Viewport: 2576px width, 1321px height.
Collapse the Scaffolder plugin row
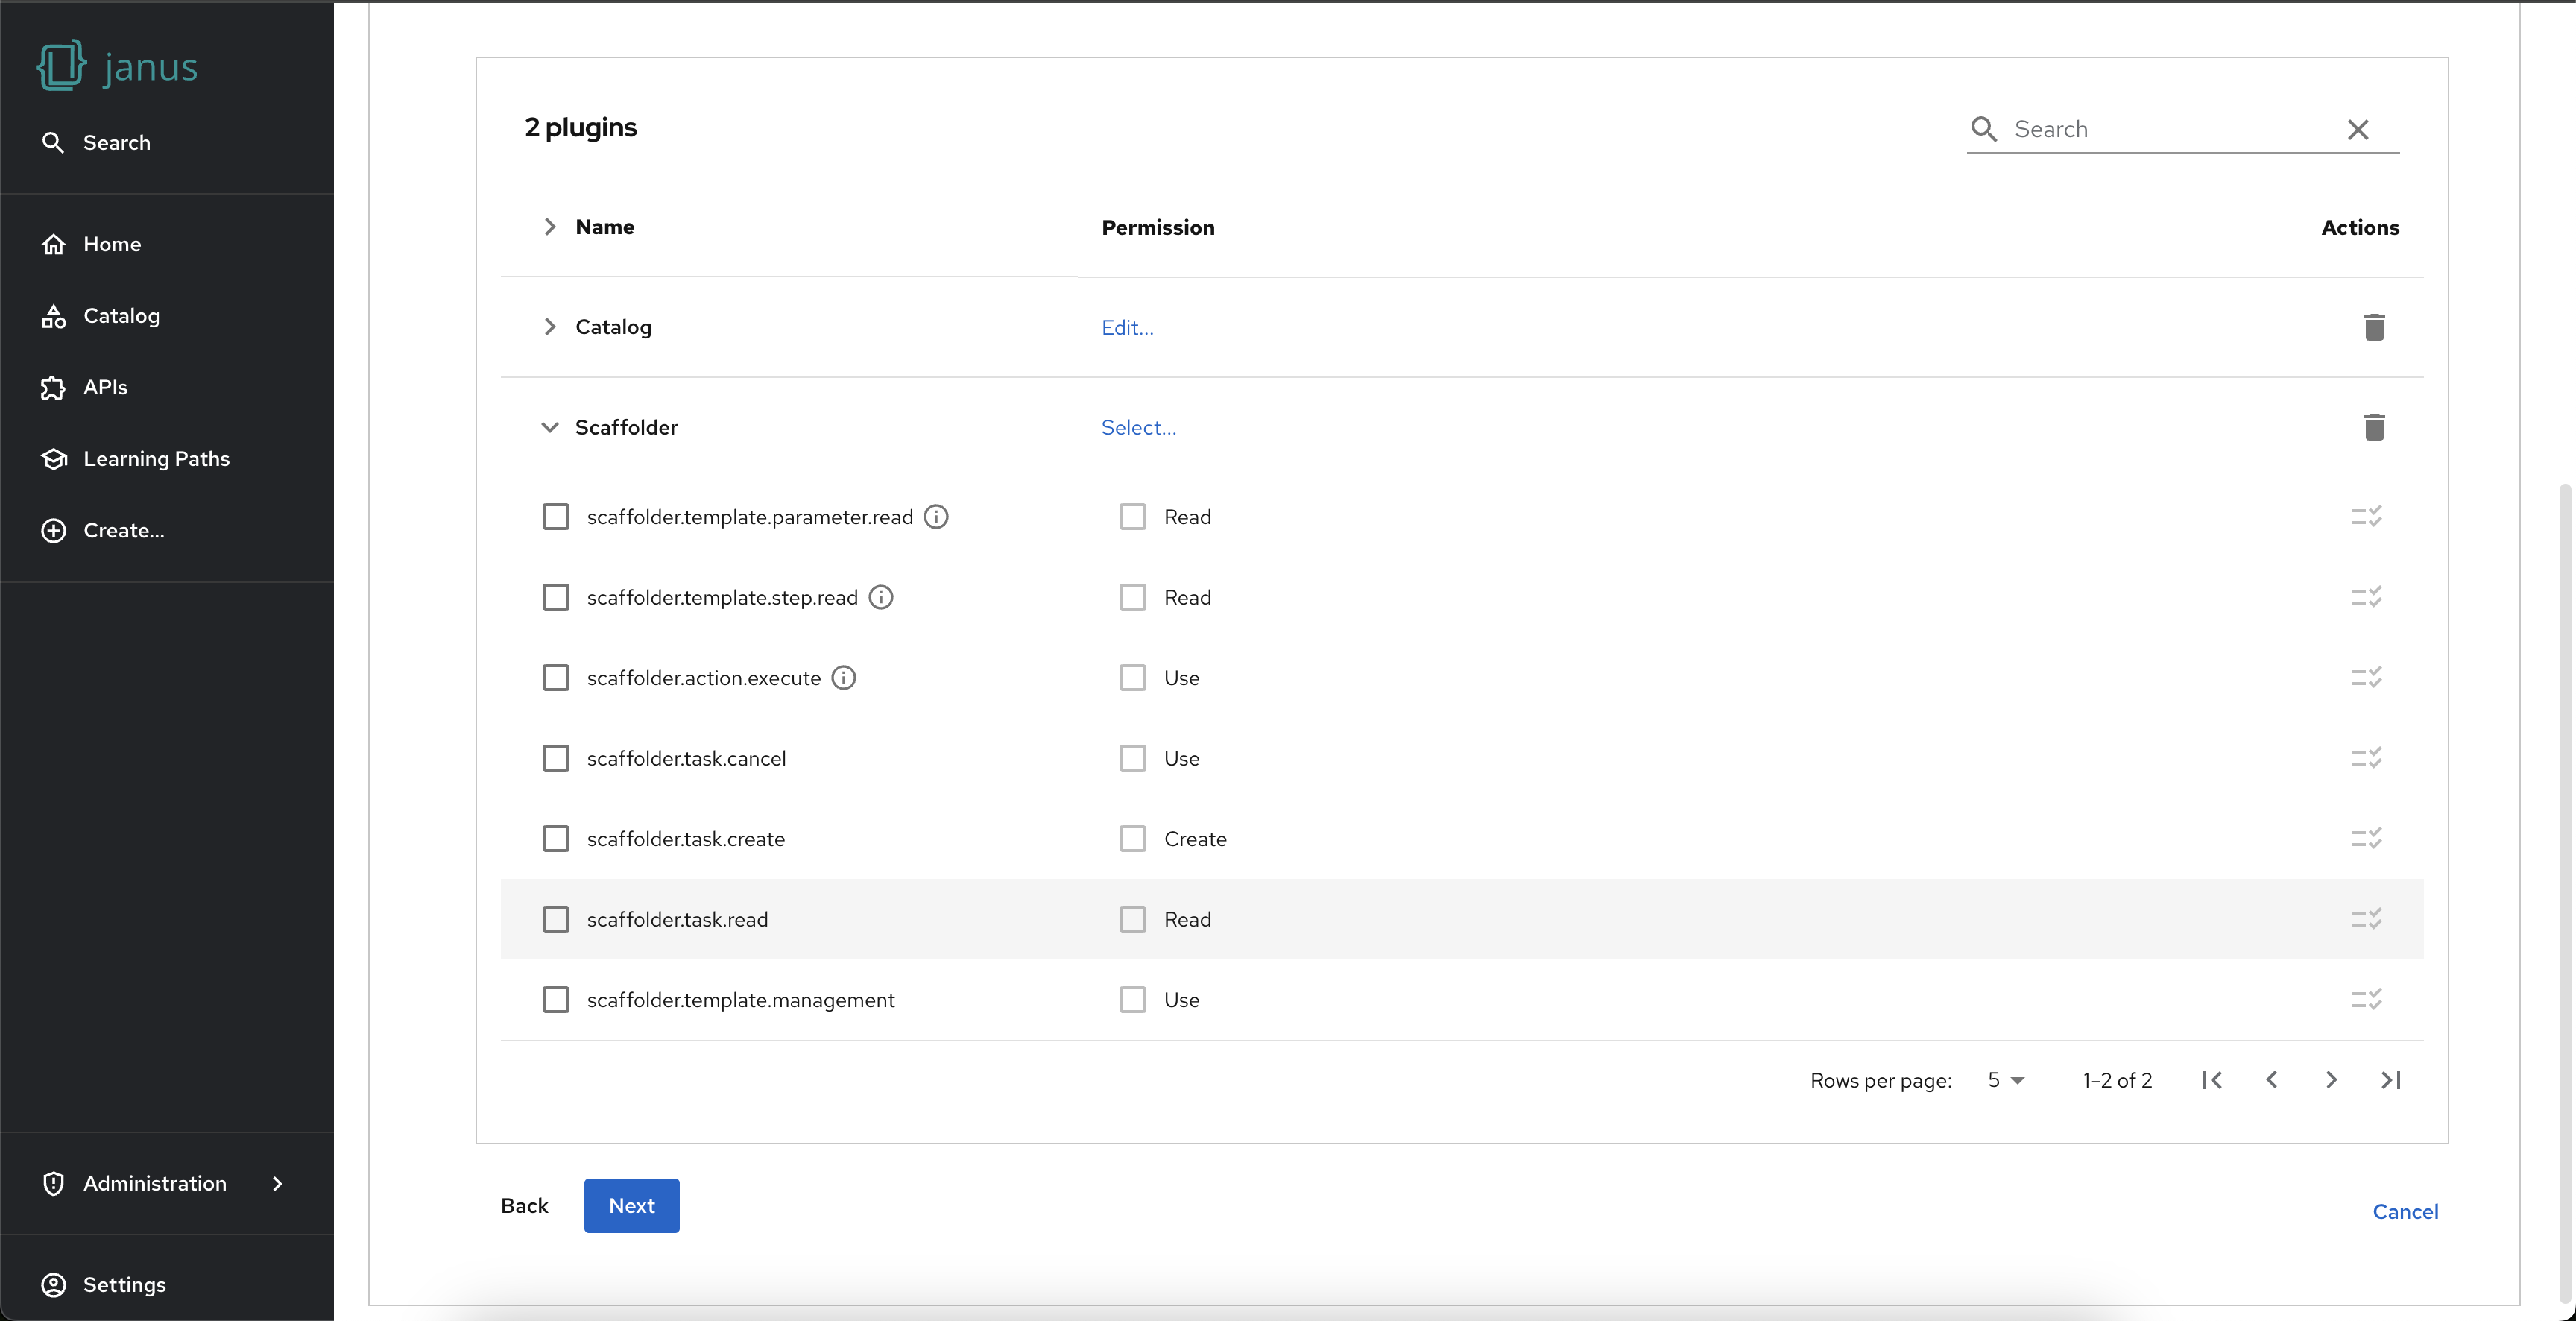[x=549, y=427]
